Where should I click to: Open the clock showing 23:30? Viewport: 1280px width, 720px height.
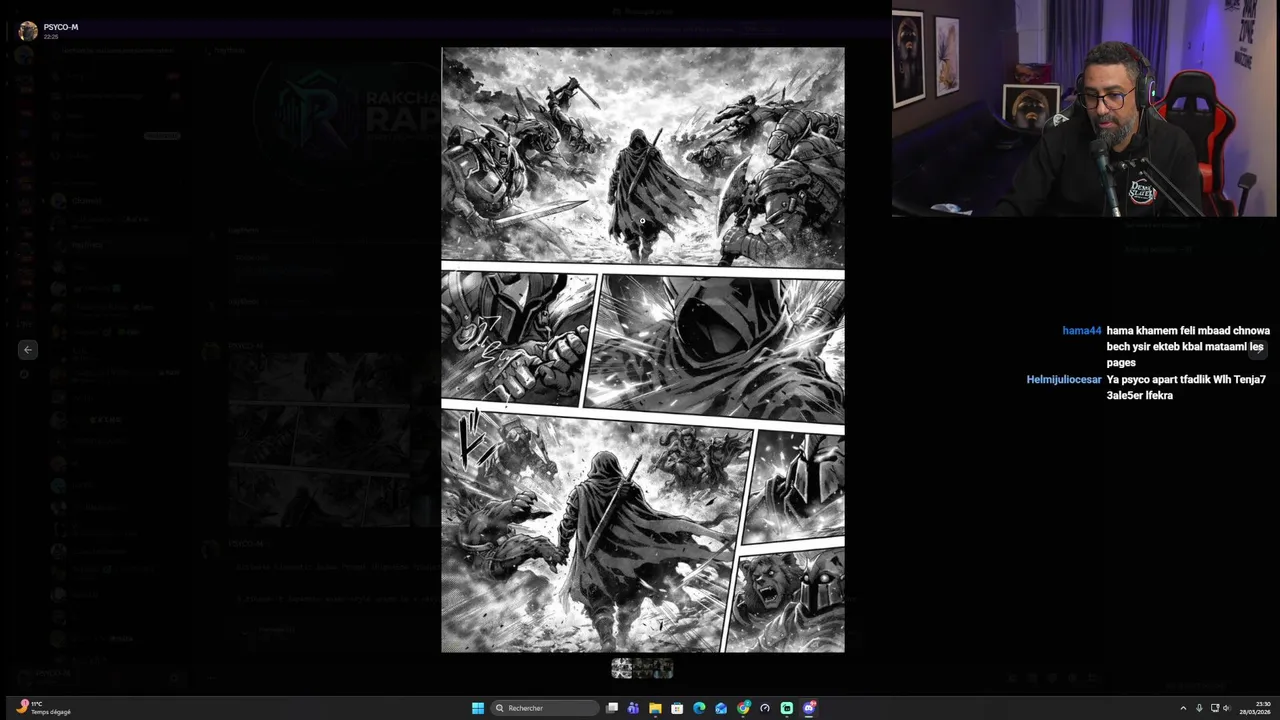(1255, 708)
